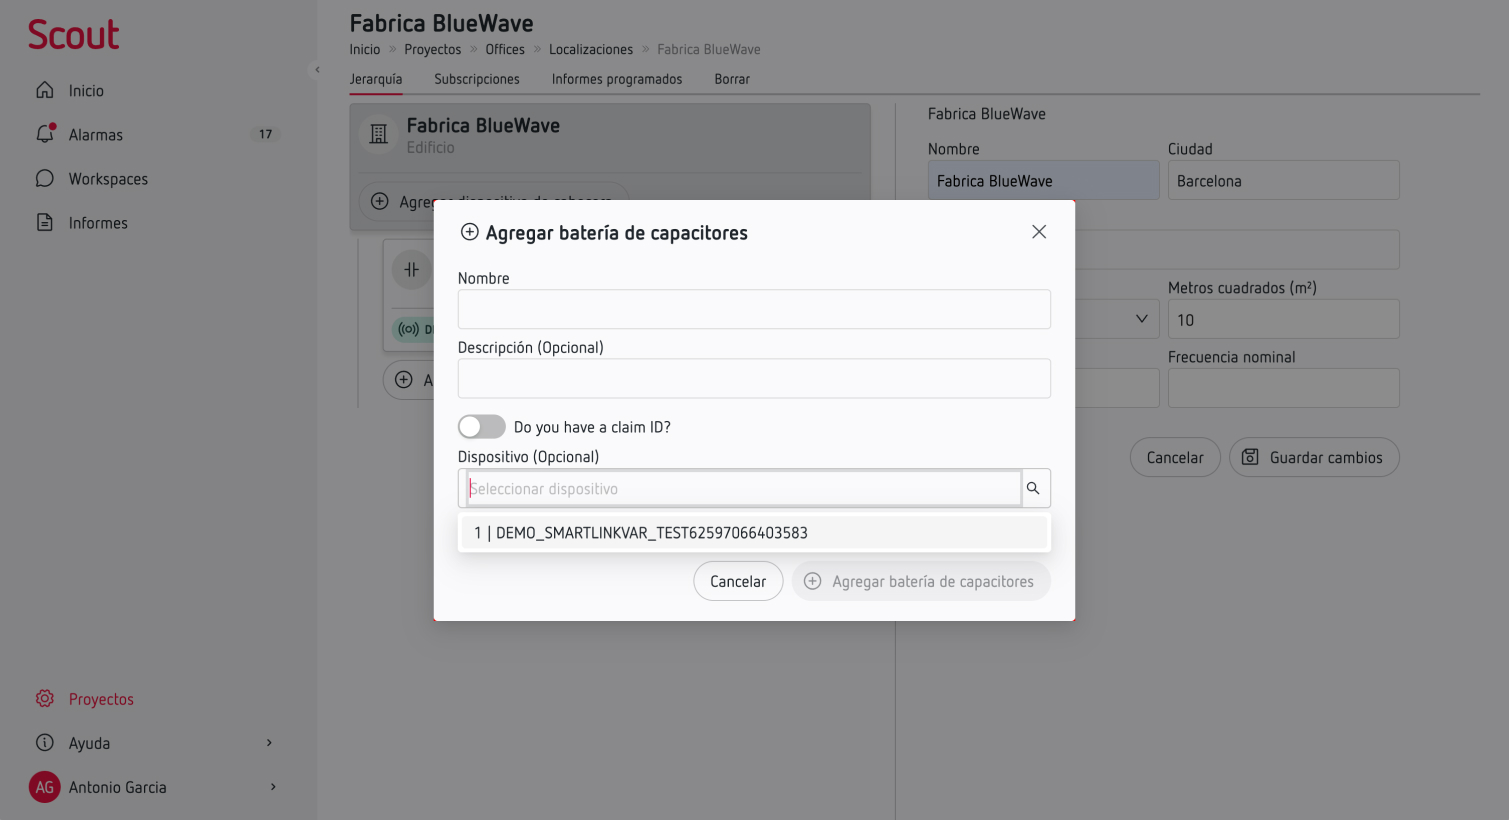Click Cancelar in the details panel
Image resolution: width=1509 pixels, height=820 pixels.
tap(1175, 457)
